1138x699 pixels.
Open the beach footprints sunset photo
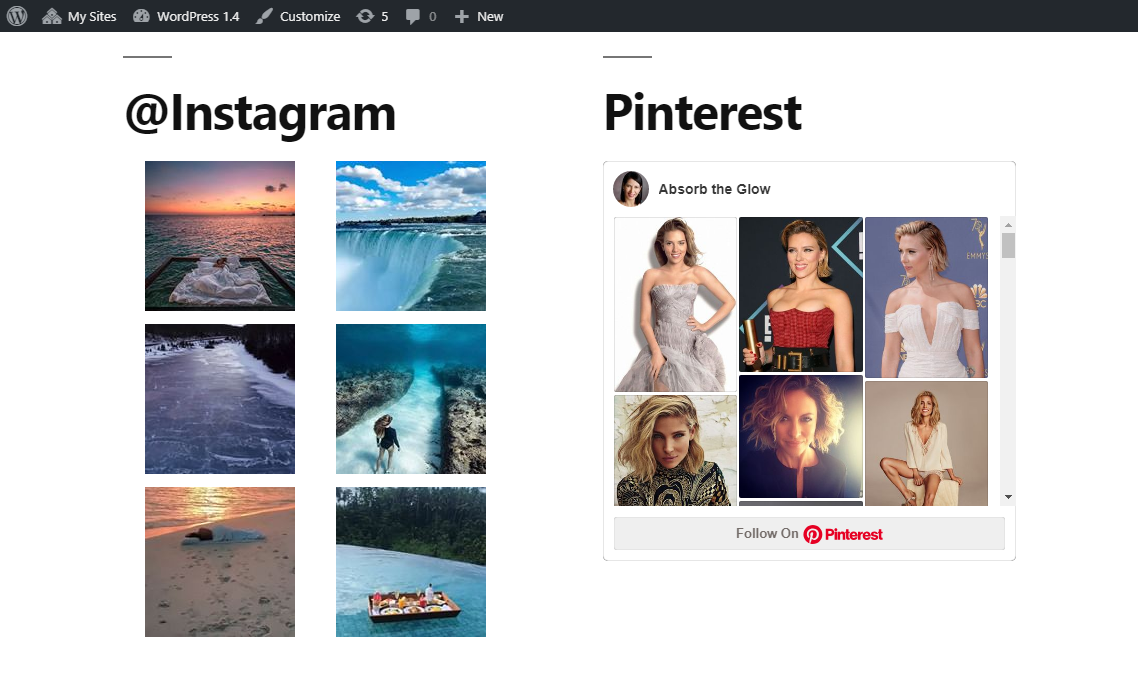pyautogui.click(x=220, y=562)
